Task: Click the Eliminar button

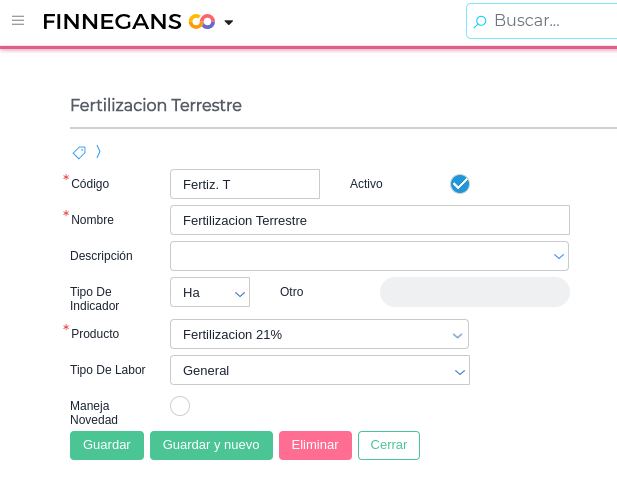Action: [x=315, y=445]
